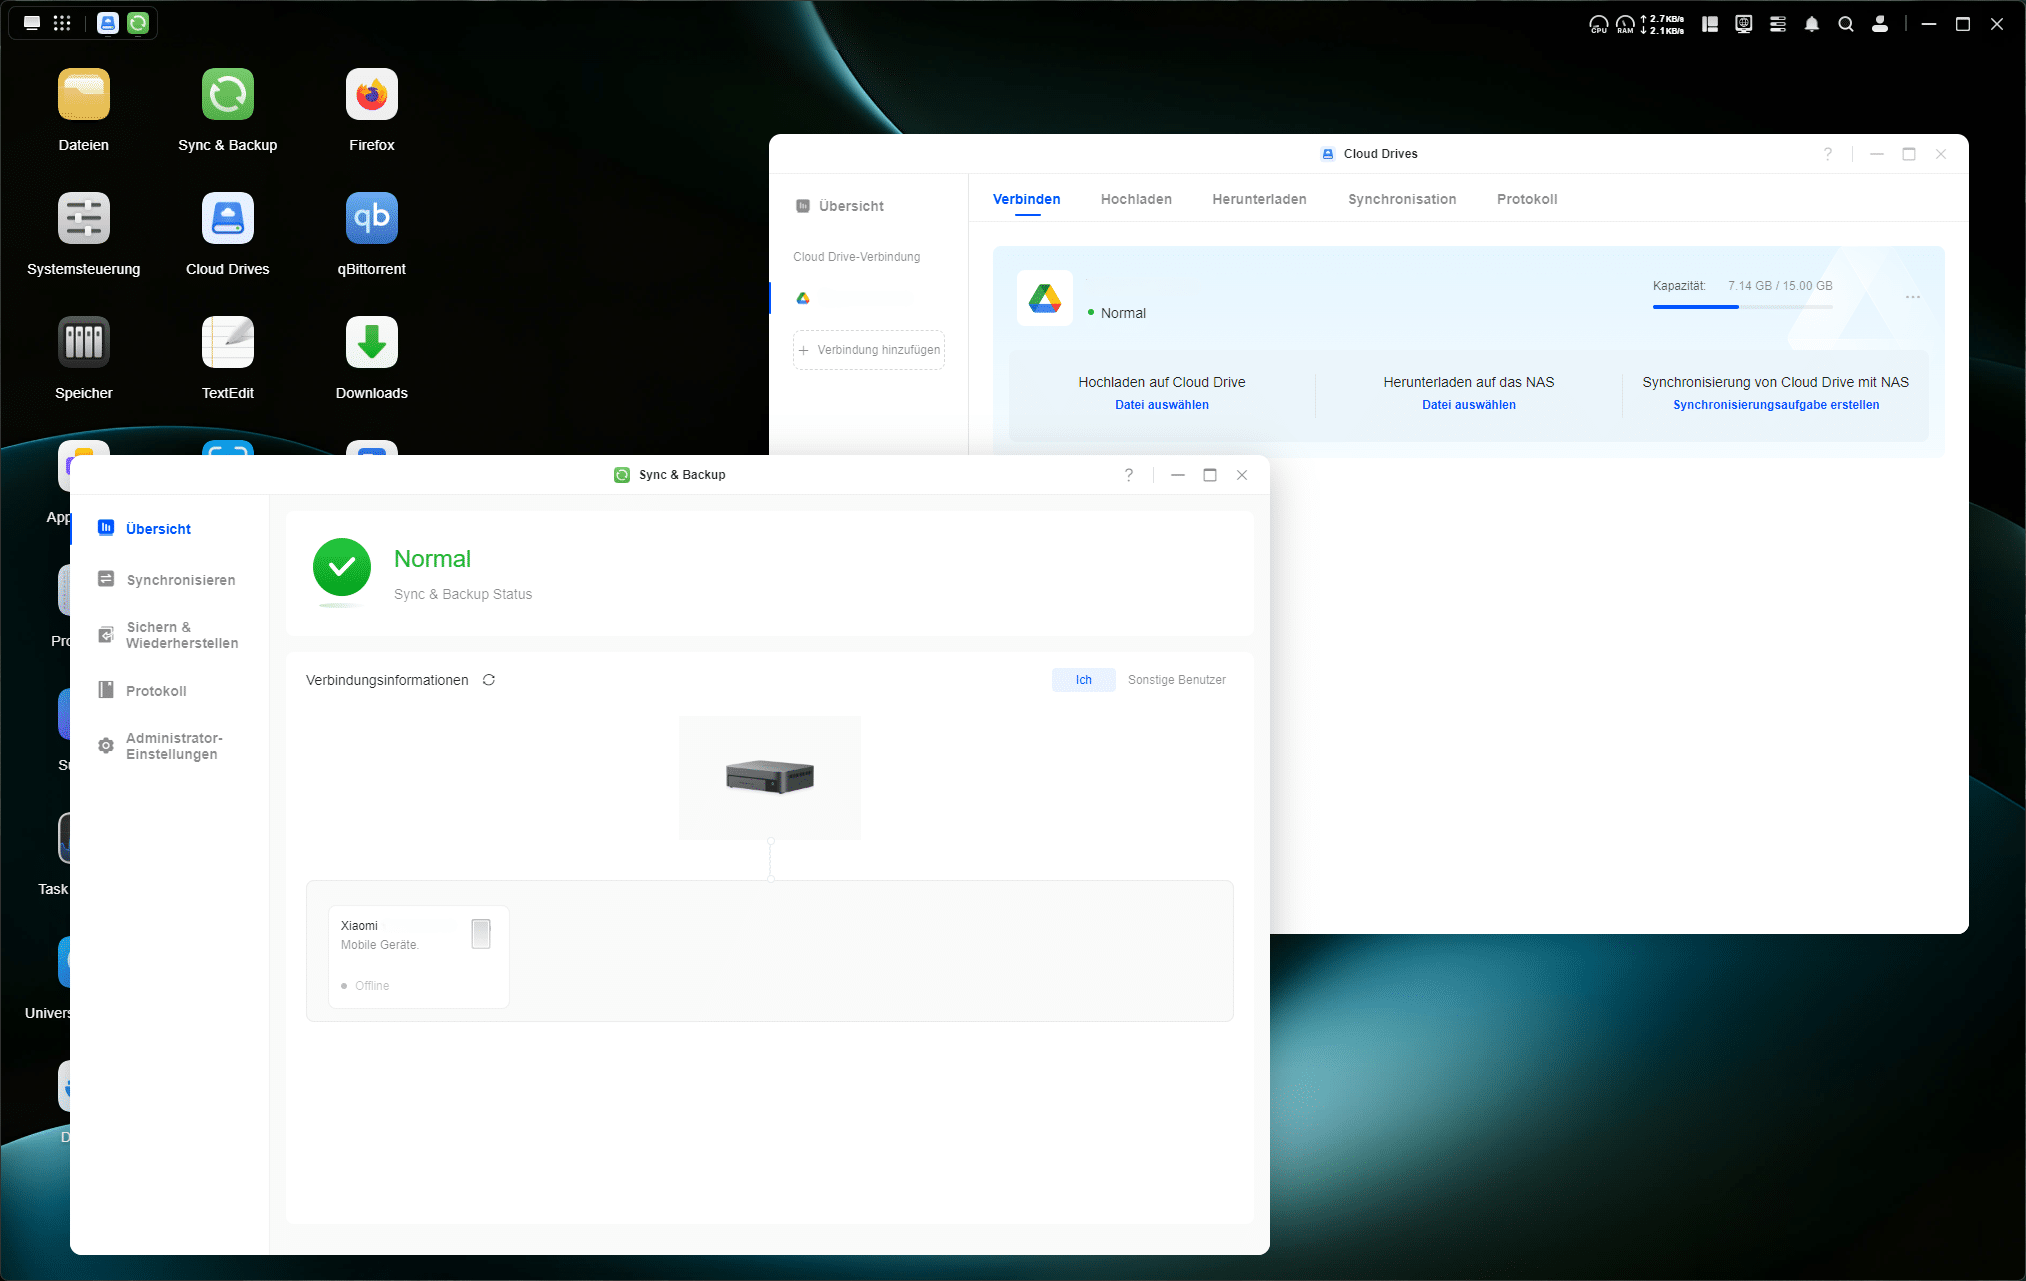This screenshot has height=1281, width=2026.
Task: Refresh Verbindungsinformationen with the reload icon
Action: tap(489, 680)
